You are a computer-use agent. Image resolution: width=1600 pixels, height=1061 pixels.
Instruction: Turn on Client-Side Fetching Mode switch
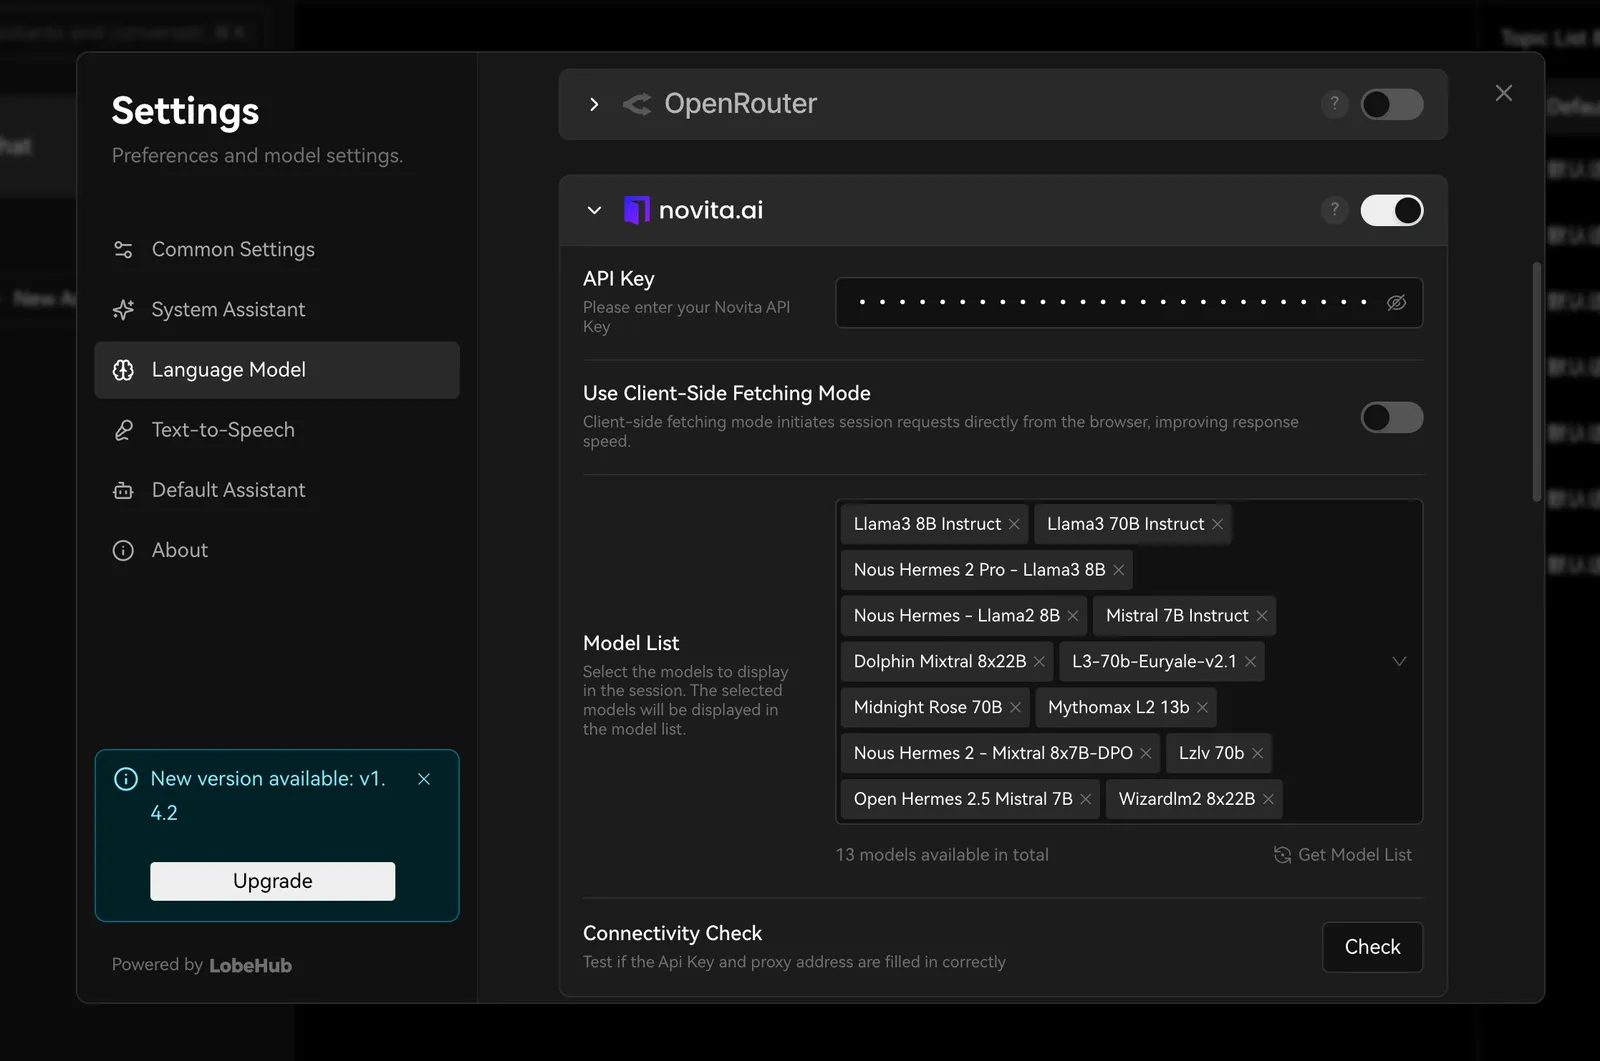coord(1391,417)
